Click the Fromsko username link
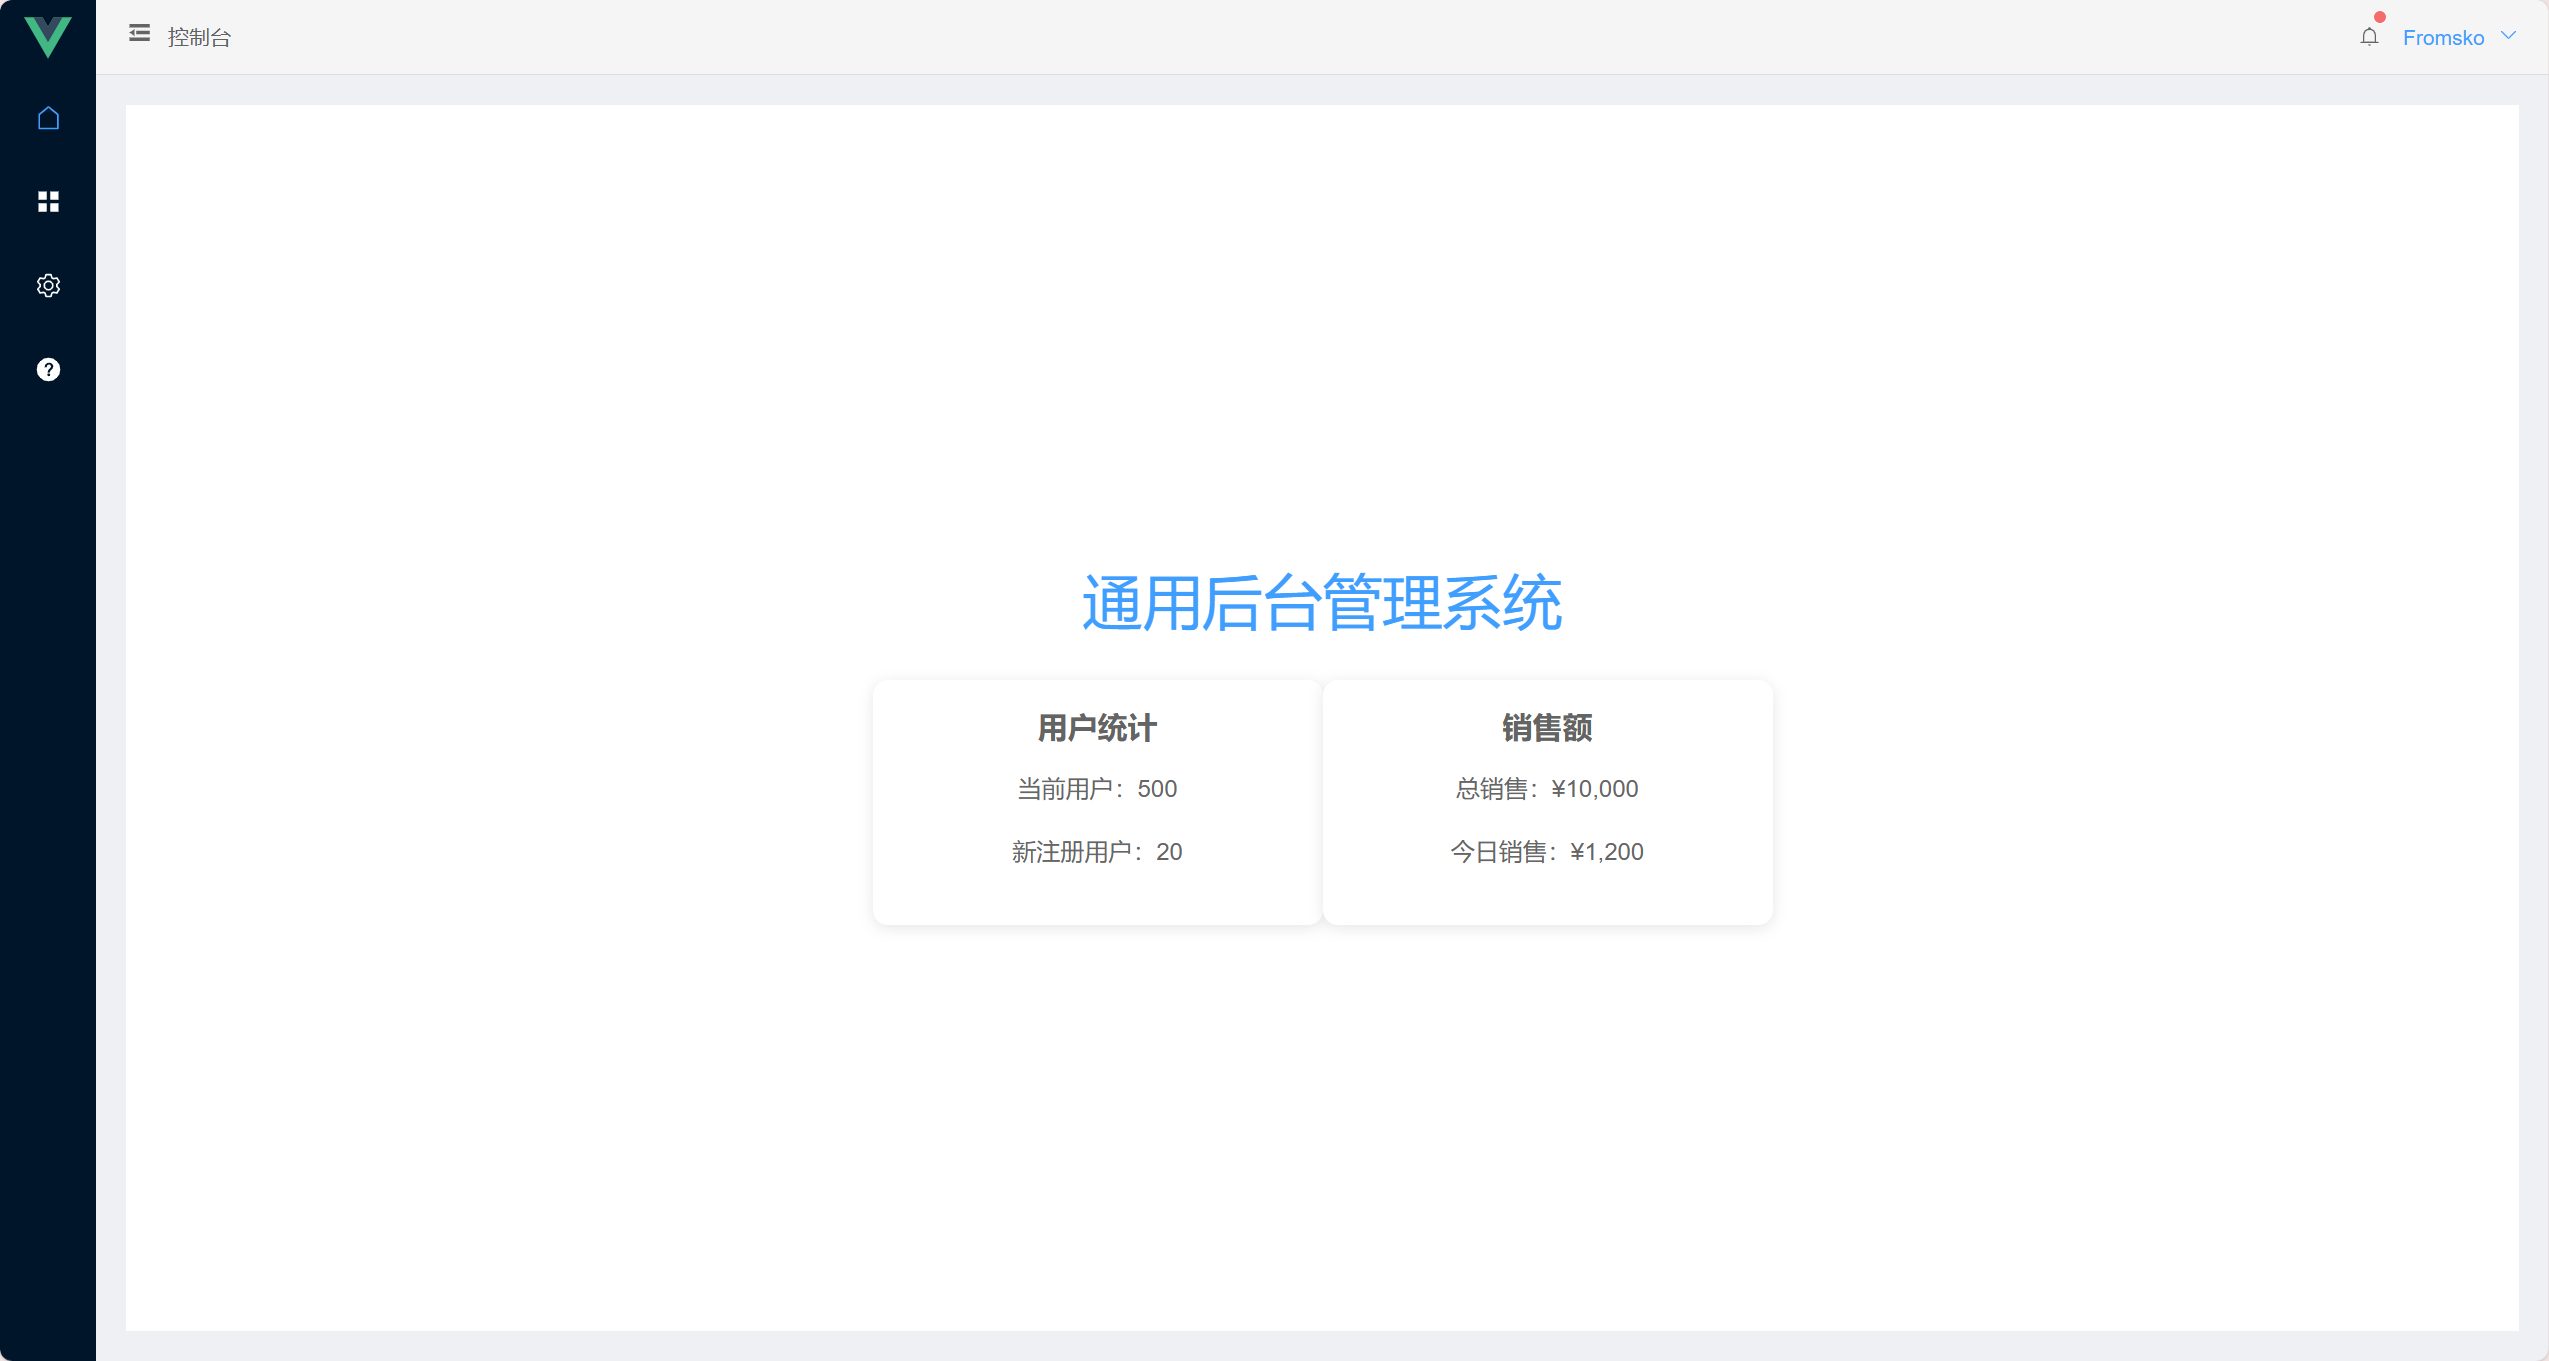The height and width of the screenshot is (1361, 2549). (x=2442, y=38)
